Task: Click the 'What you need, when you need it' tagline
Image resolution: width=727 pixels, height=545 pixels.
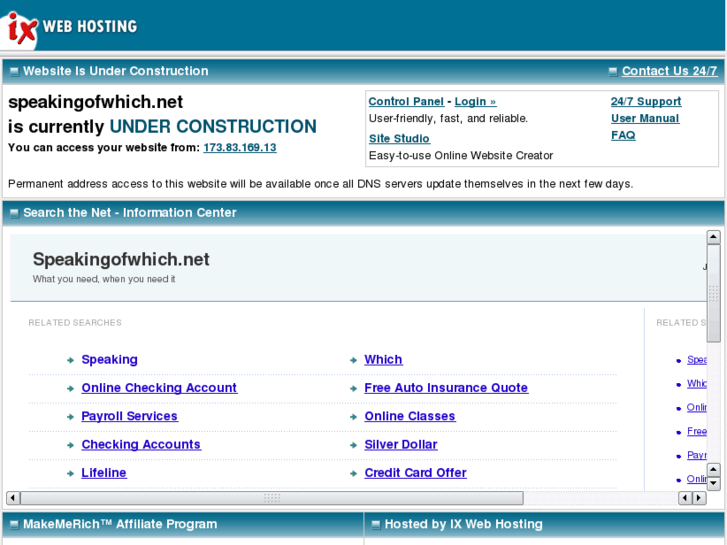Action: [x=104, y=279]
